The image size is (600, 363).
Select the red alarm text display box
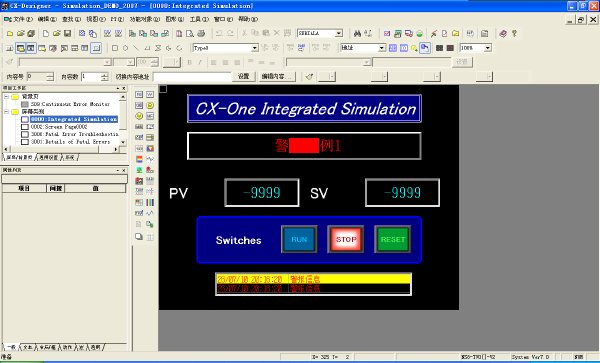click(x=304, y=146)
